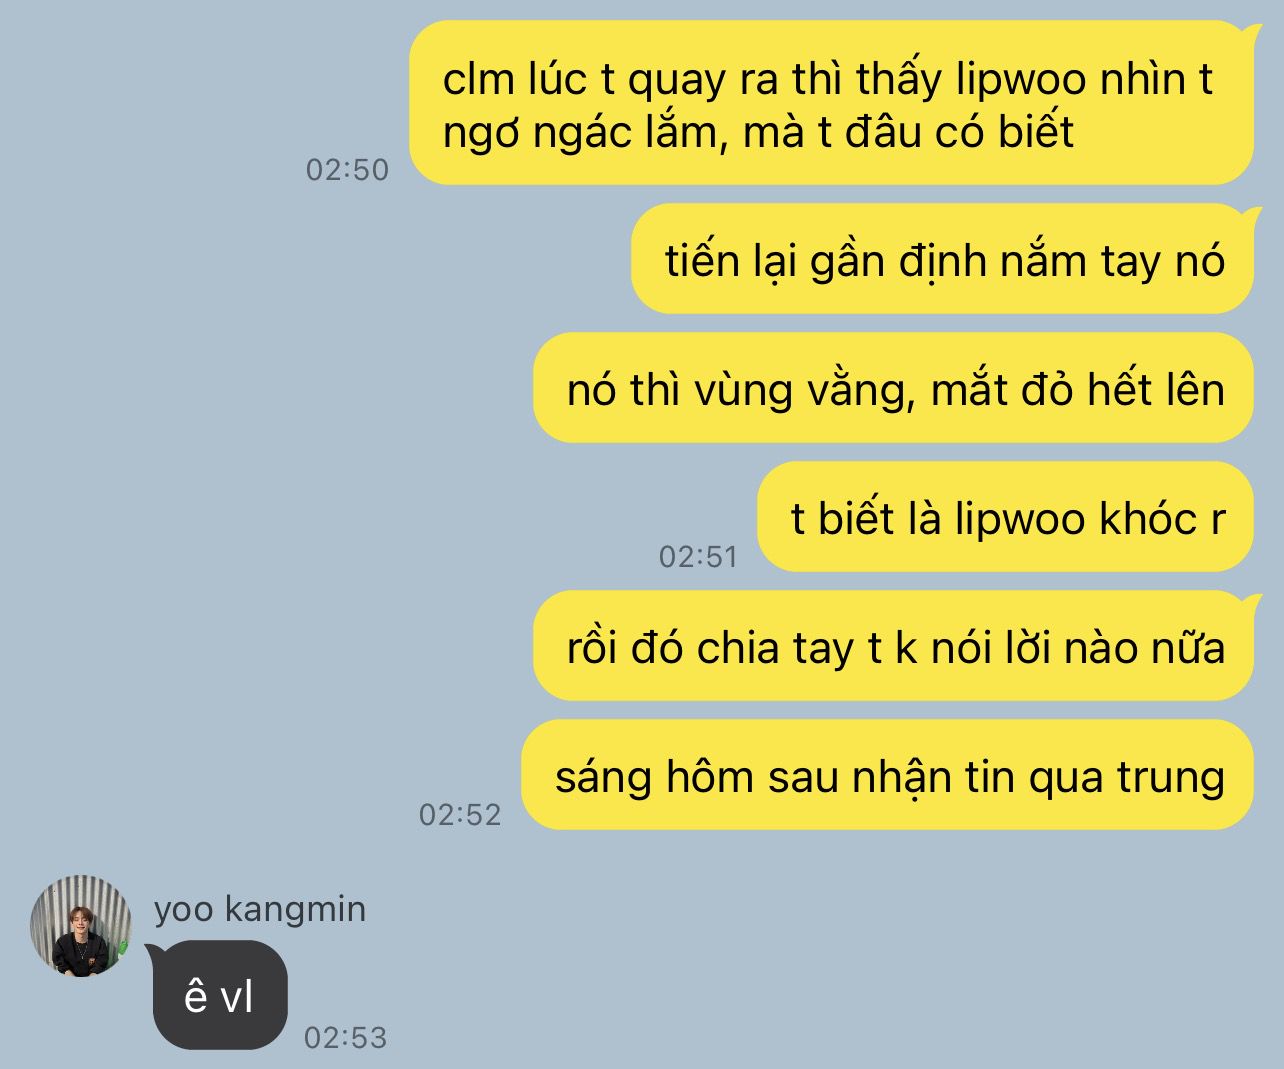Select the 'sáng hôm sau nhận tin qua trung' bubble
This screenshot has height=1069, width=1284.
[x=888, y=775]
